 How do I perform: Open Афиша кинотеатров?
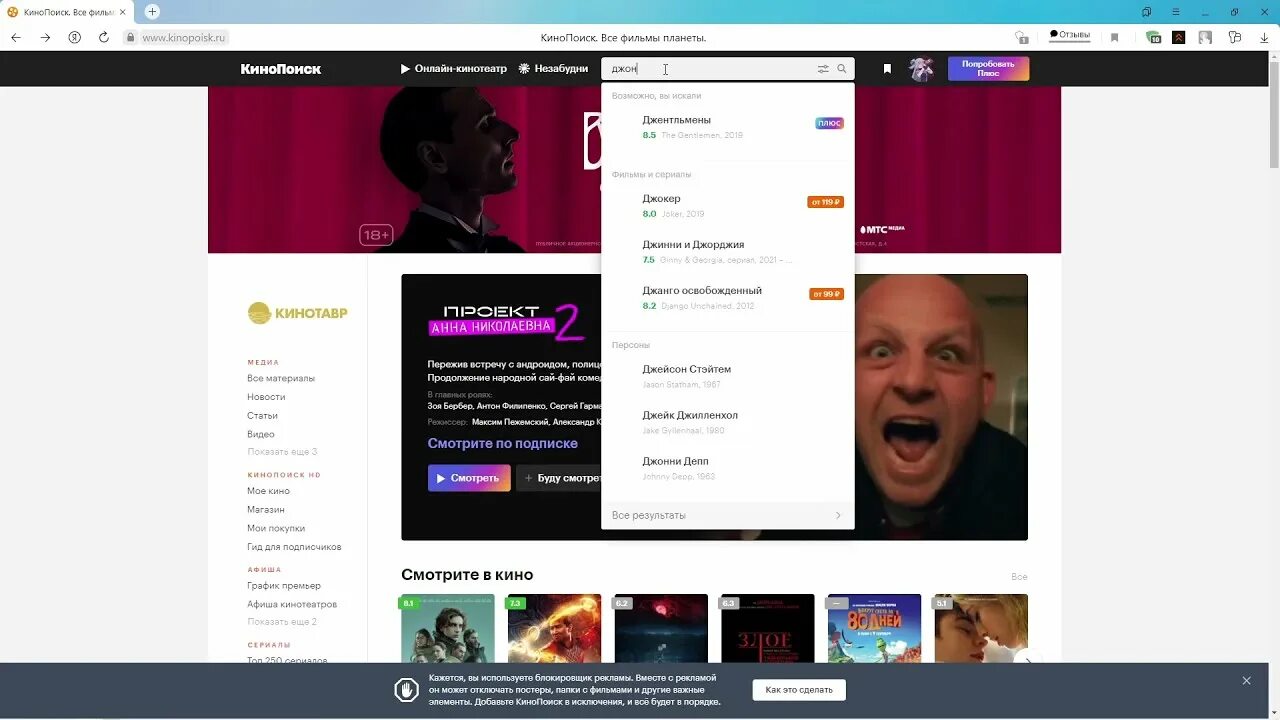[292, 604]
